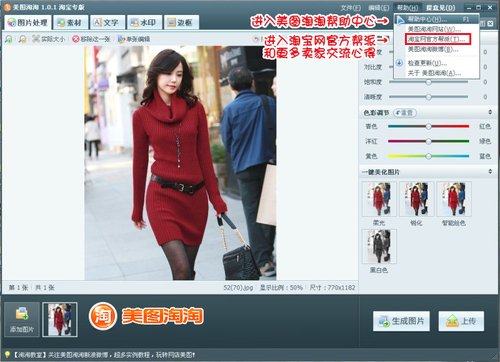Switch to the 素材 tab
This screenshot has width=500, height=362.
click(x=70, y=22)
